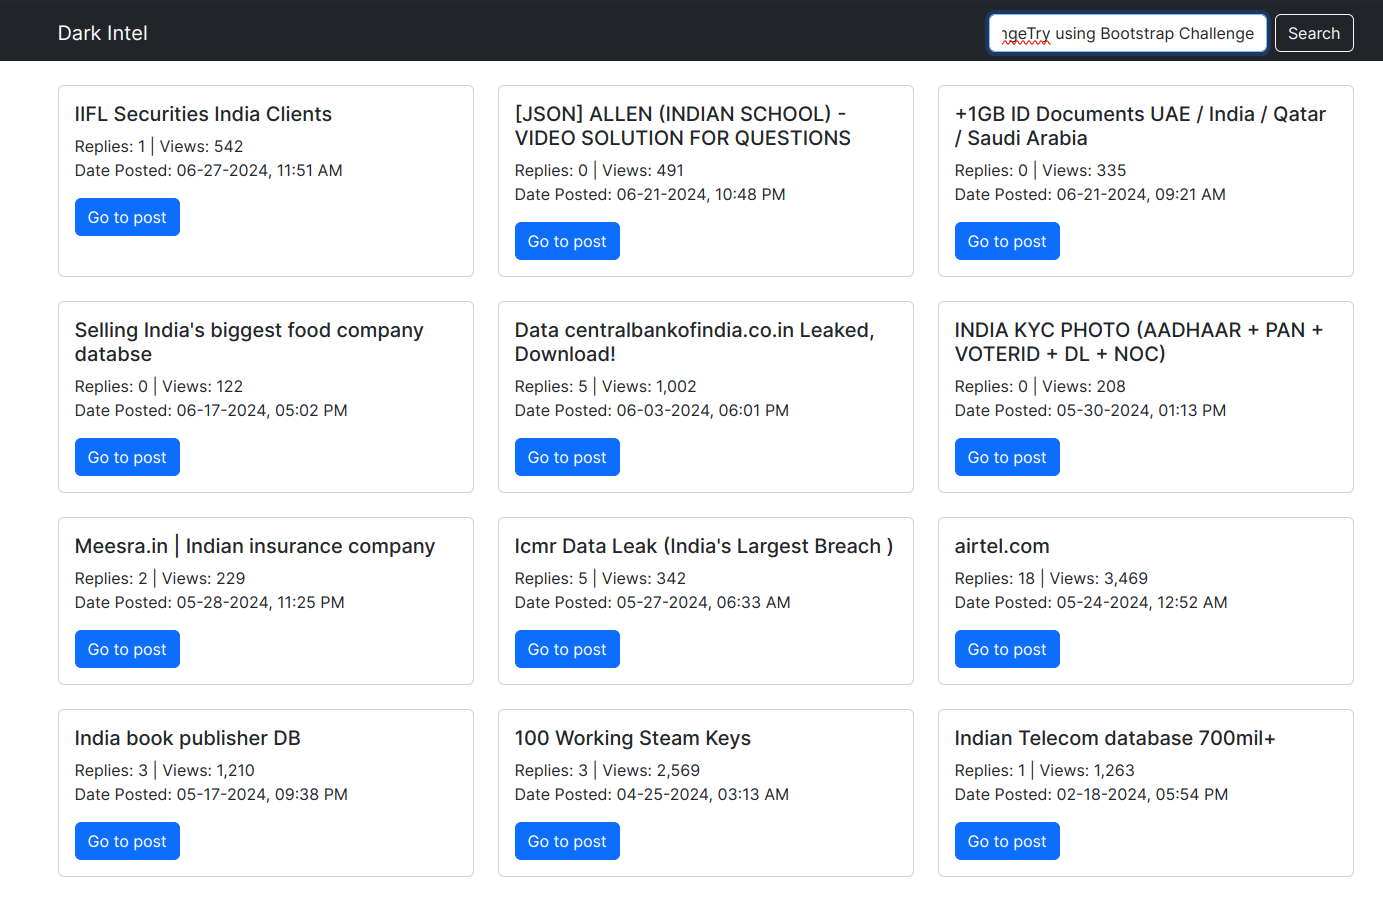
Task: Click the Search button
Action: tap(1314, 33)
